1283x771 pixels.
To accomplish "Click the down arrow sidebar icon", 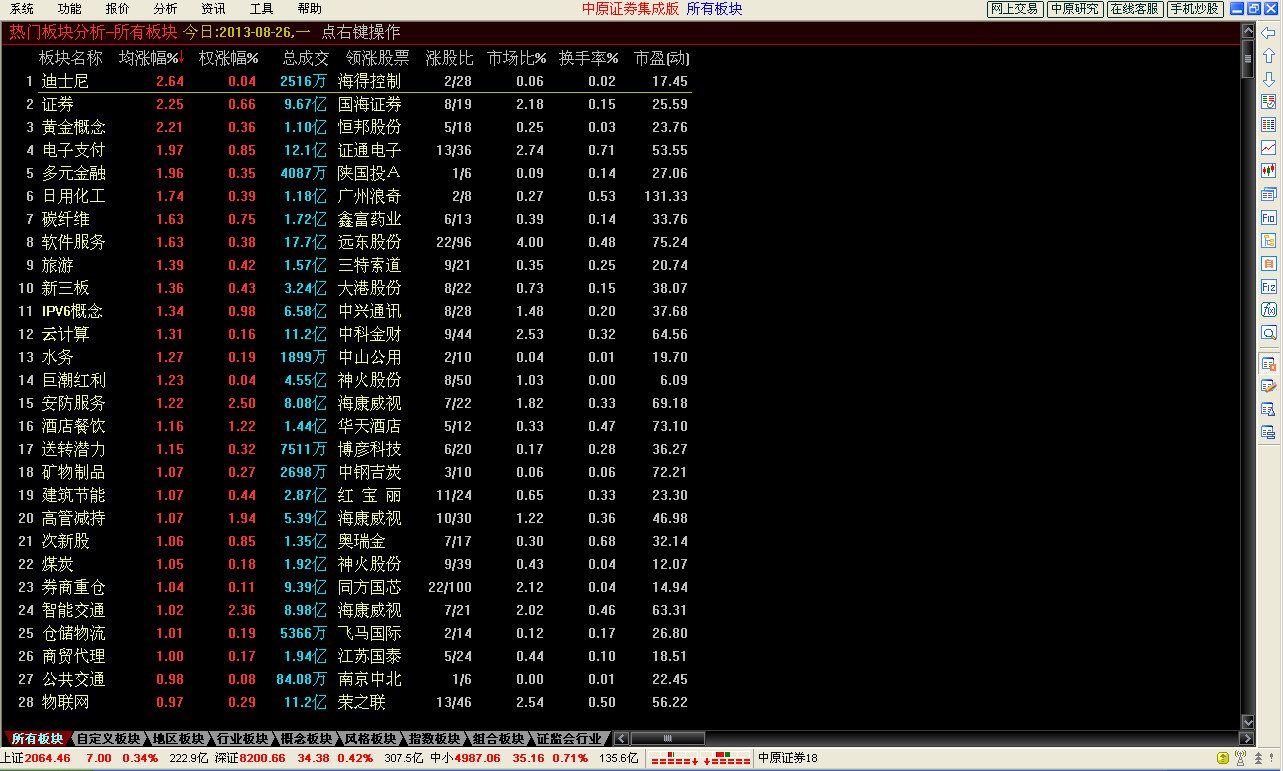I will [x=1268, y=79].
